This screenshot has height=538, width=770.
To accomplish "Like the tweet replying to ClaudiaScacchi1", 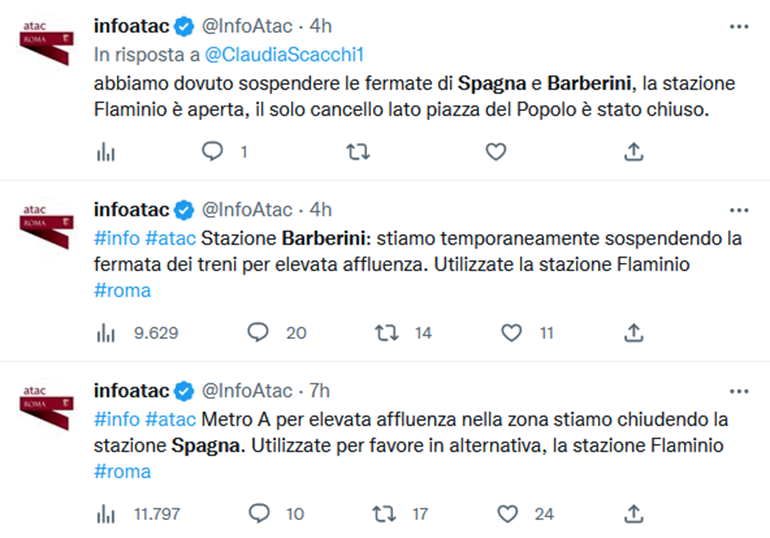I will (495, 152).
